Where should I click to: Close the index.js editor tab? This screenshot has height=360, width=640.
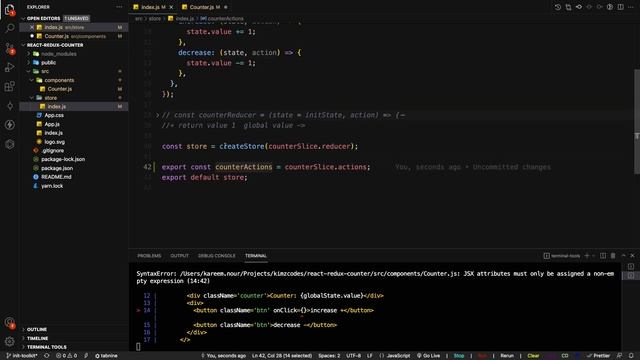[x=171, y=7]
